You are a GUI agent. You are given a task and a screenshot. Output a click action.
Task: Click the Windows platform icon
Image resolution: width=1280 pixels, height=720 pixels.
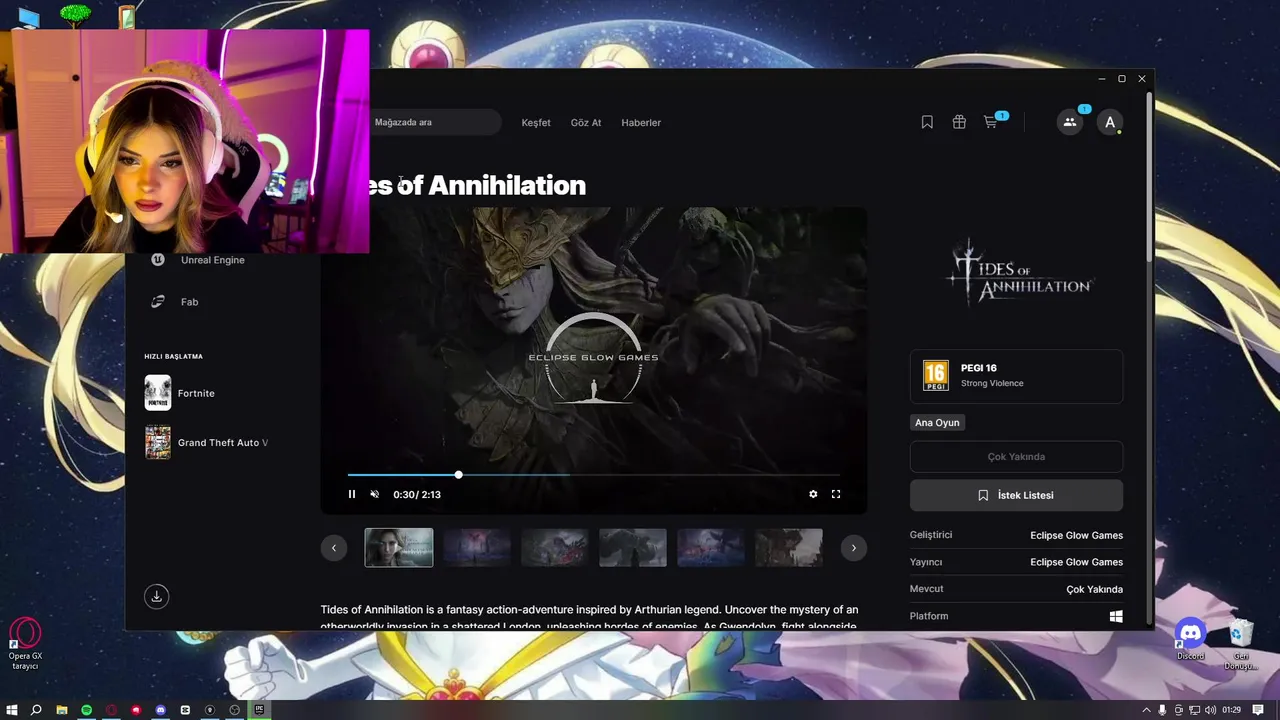pos(1116,616)
